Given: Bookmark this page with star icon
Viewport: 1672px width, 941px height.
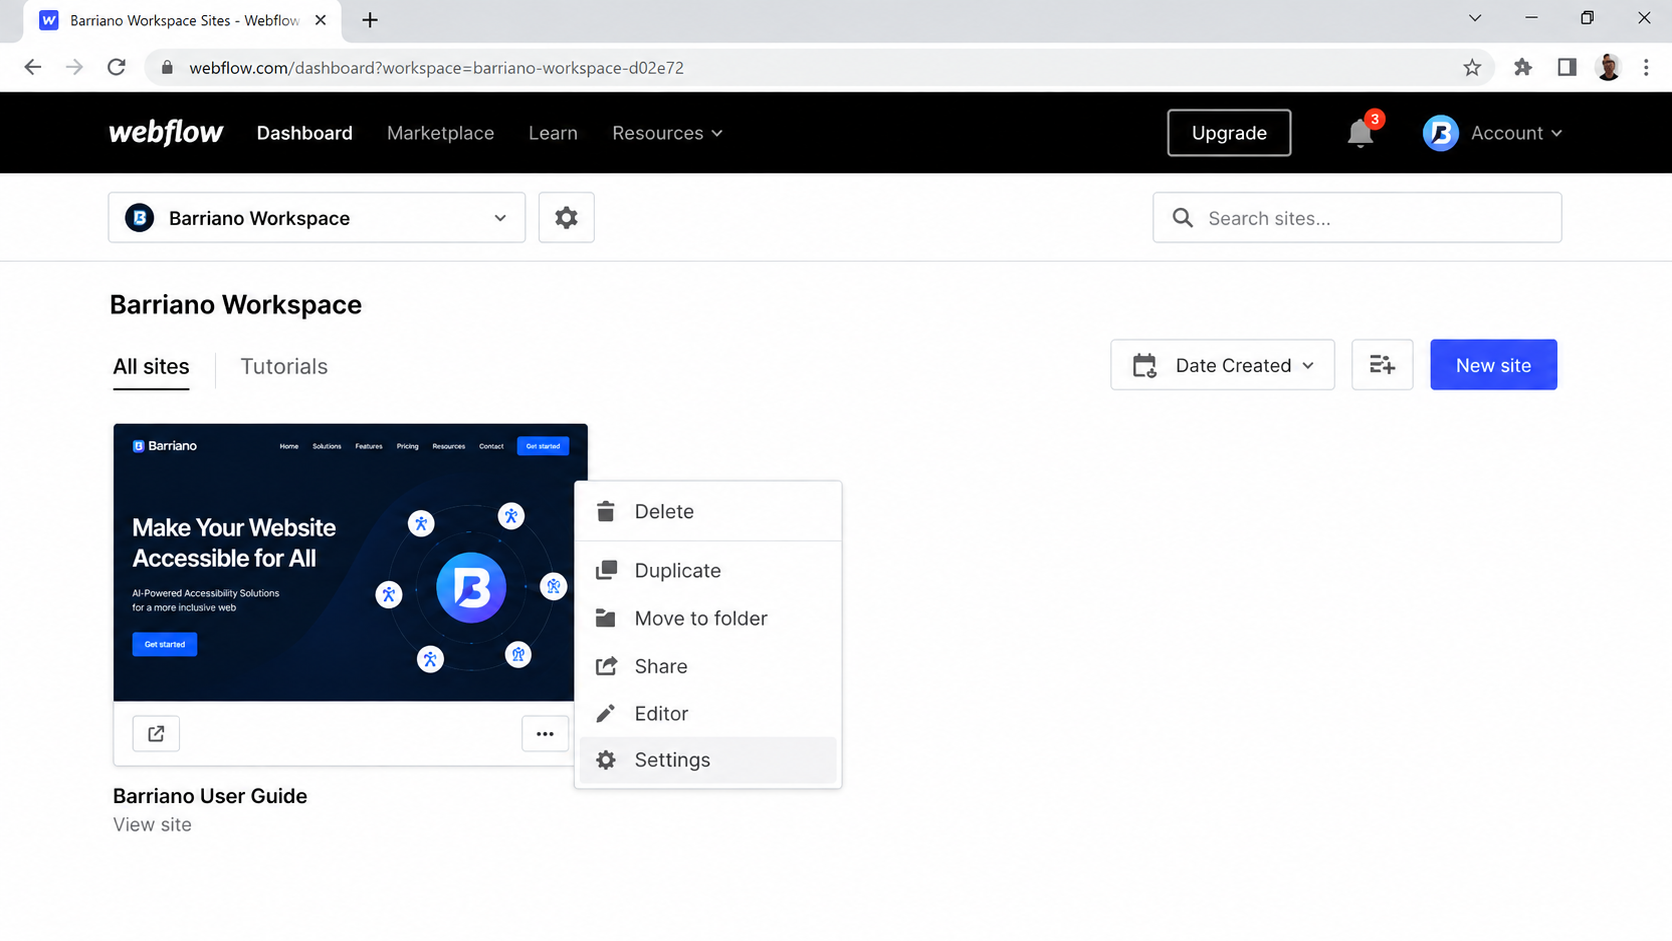Looking at the screenshot, I should (x=1472, y=68).
